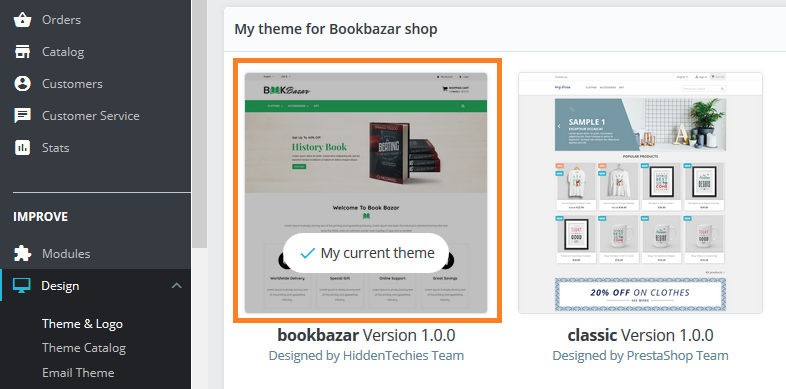Viewport: 786px width, 389px height.
Task: Click the IMPROVE section label
Action: (x=40, y=217)
